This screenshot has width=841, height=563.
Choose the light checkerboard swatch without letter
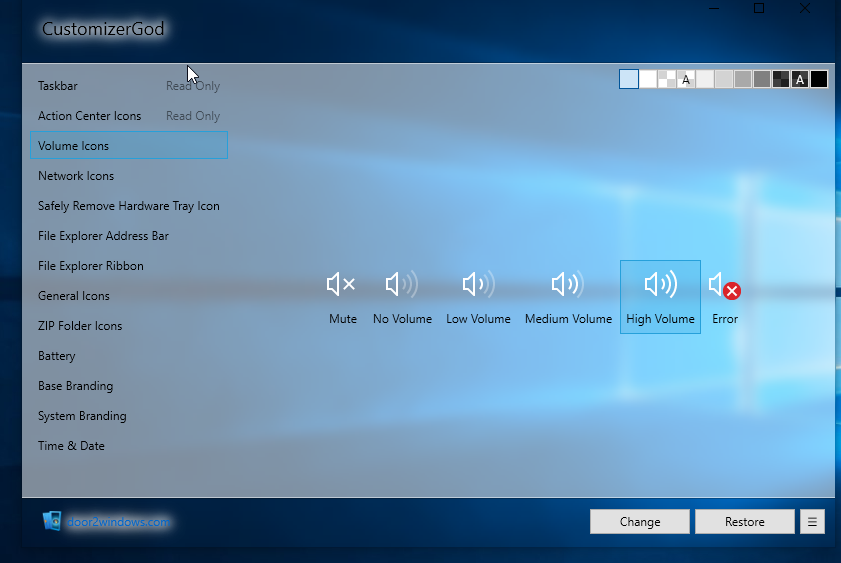tap(667, 79)
